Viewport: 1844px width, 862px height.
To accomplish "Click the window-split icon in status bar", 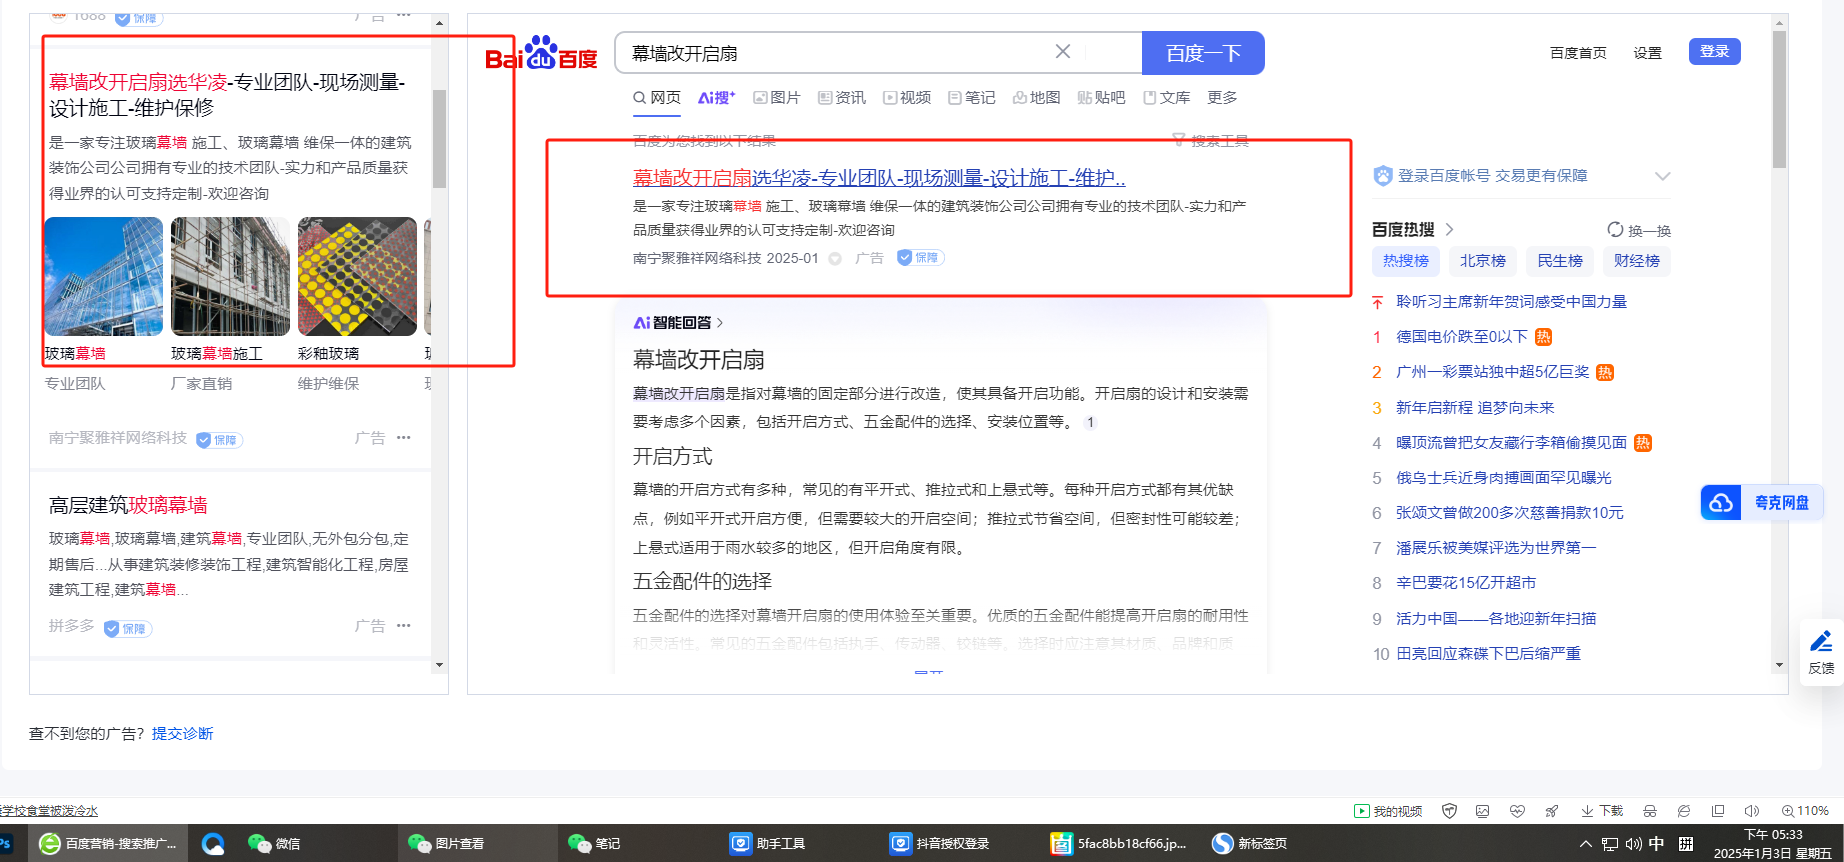I will pyautogui.click(x=1718, y=811).
